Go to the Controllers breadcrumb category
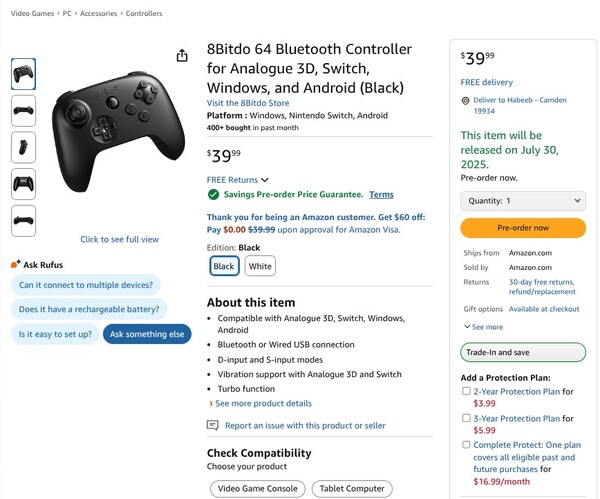This screenshot has width=600, height=499. (145, 14)
